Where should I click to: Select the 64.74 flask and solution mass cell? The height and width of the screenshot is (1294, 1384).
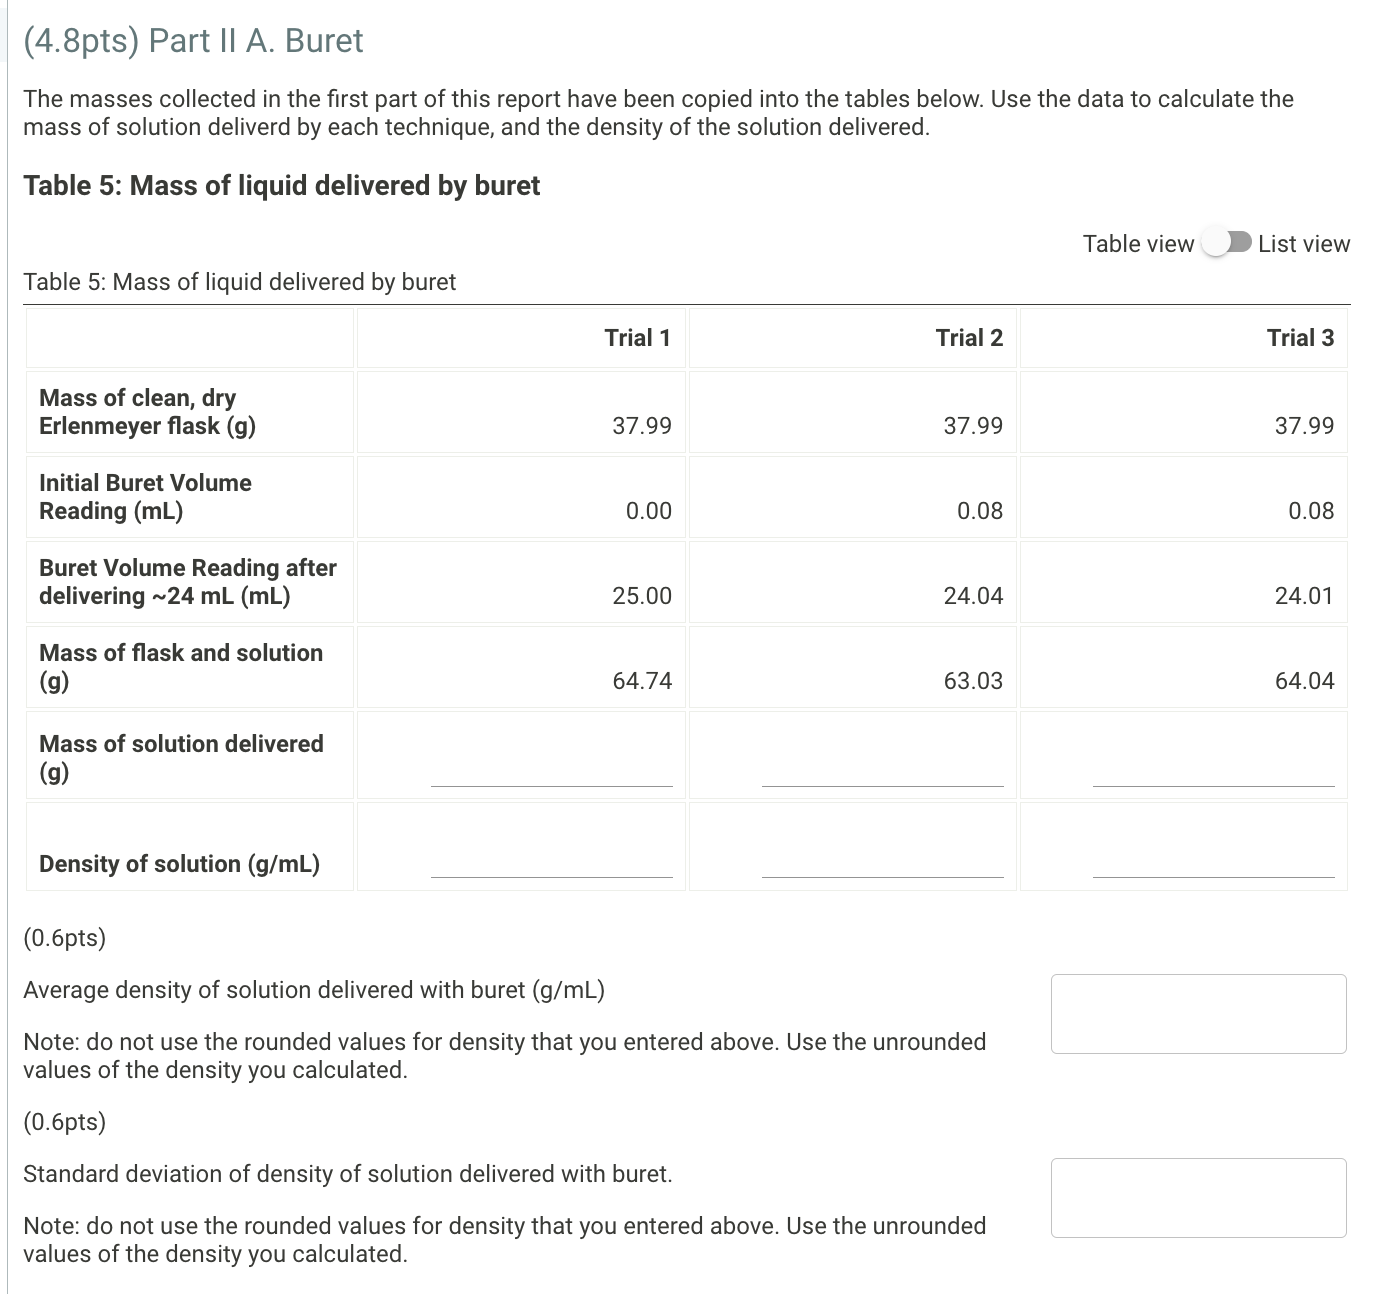tap(640, 680)
